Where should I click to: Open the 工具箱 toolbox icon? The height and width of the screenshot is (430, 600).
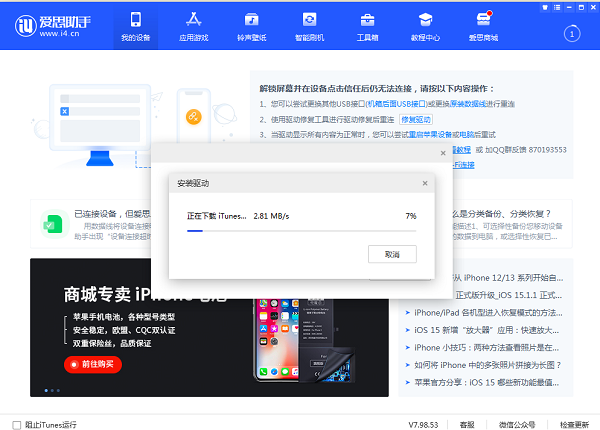click(x=368, y=27)
